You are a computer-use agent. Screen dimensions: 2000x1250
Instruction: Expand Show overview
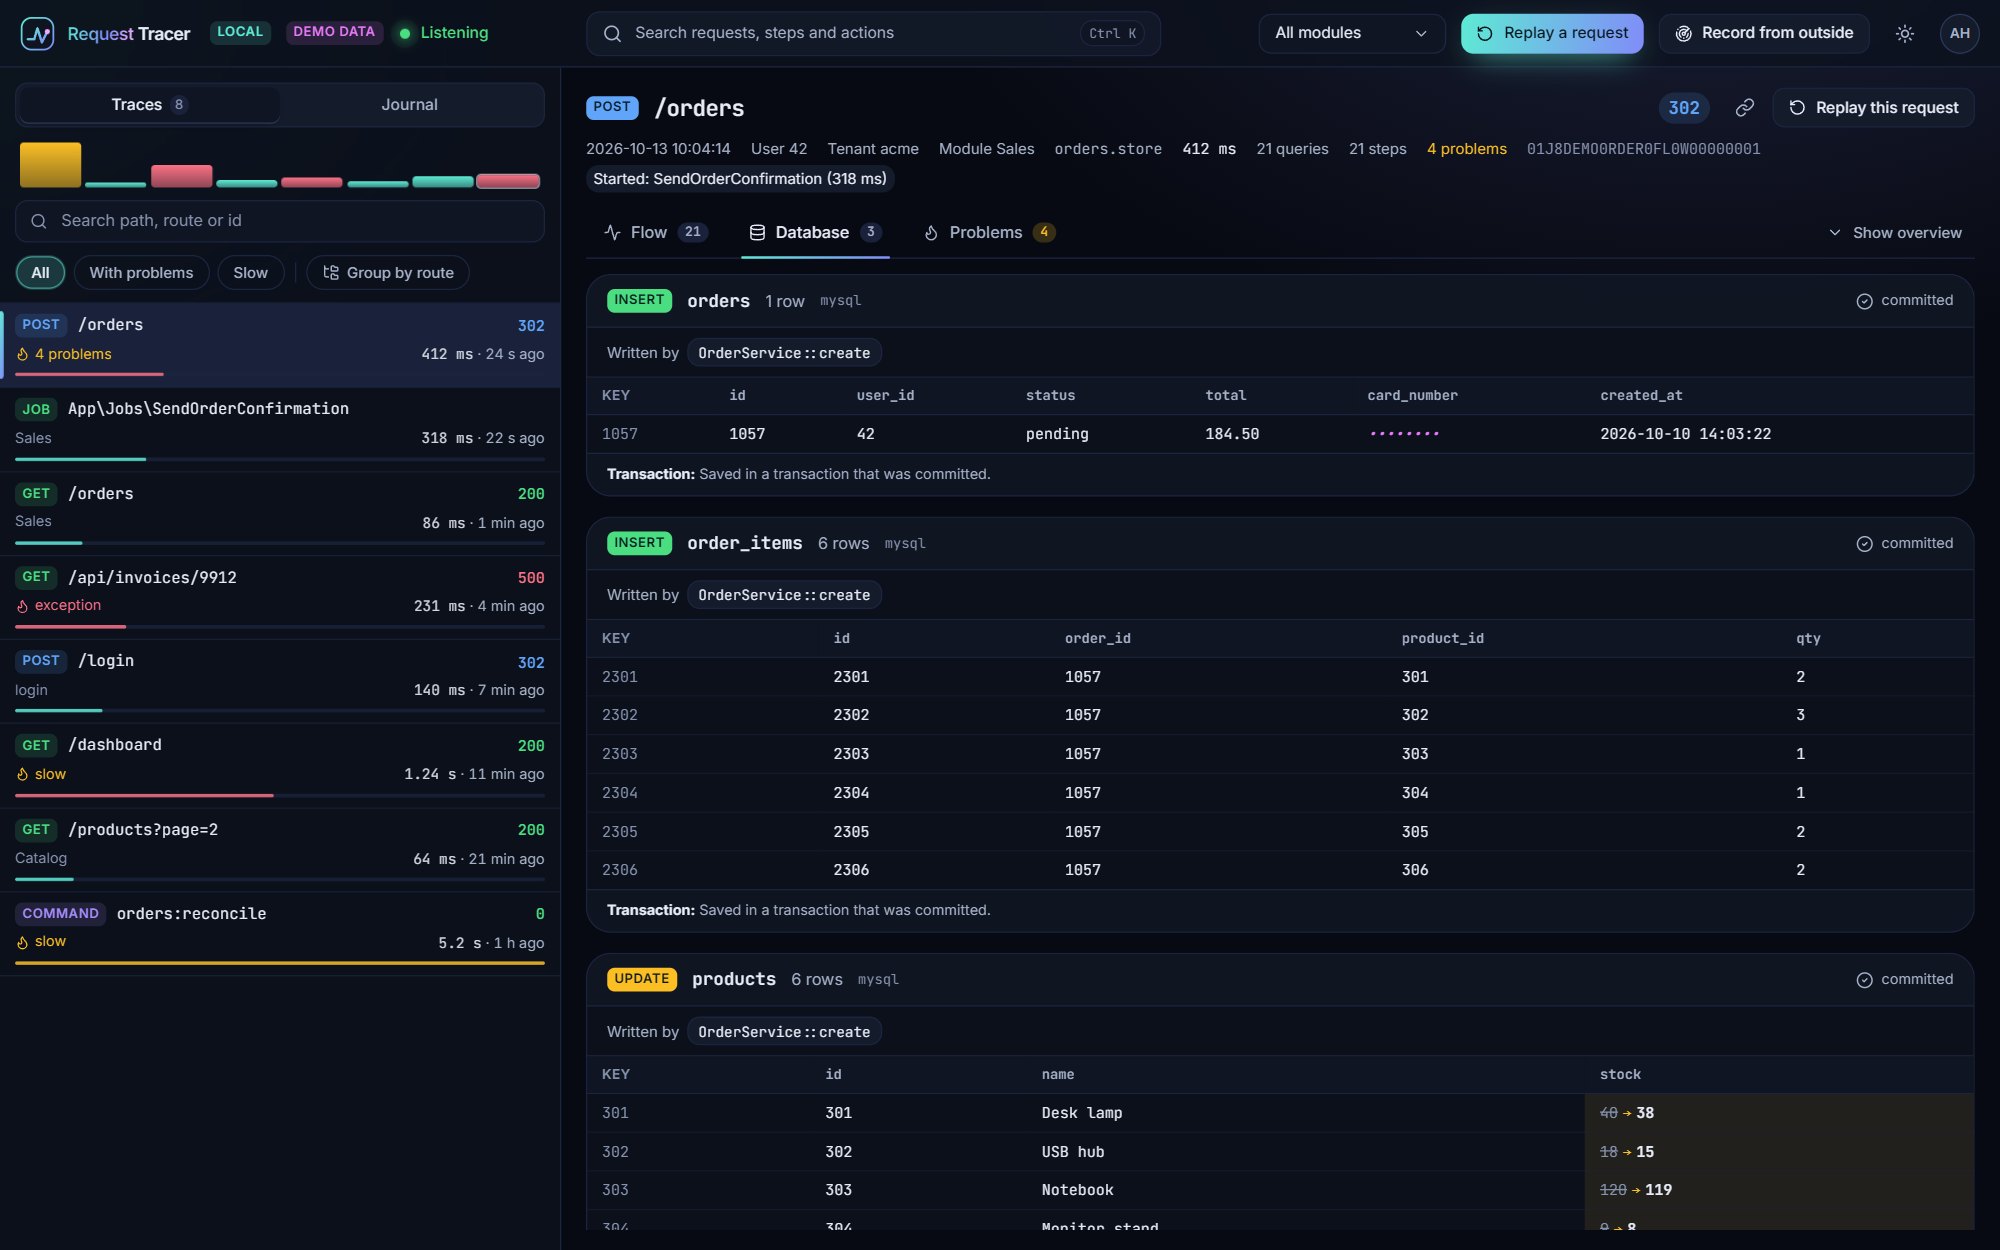coord(1895,233)
